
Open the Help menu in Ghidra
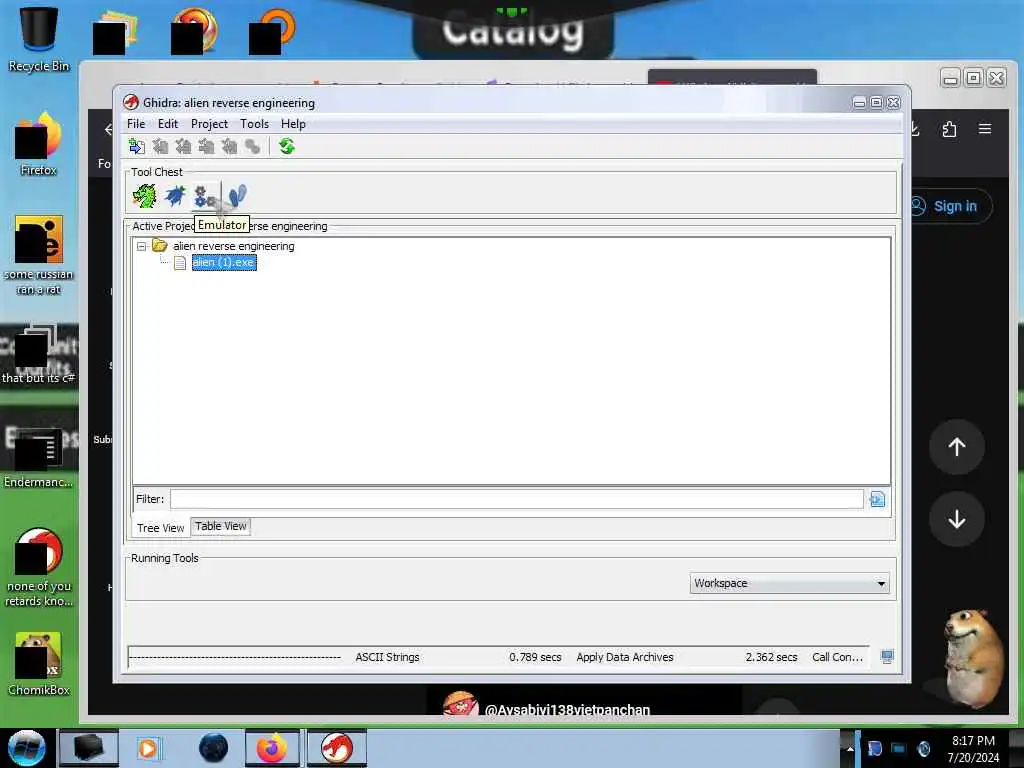click(x=293, y=124)
